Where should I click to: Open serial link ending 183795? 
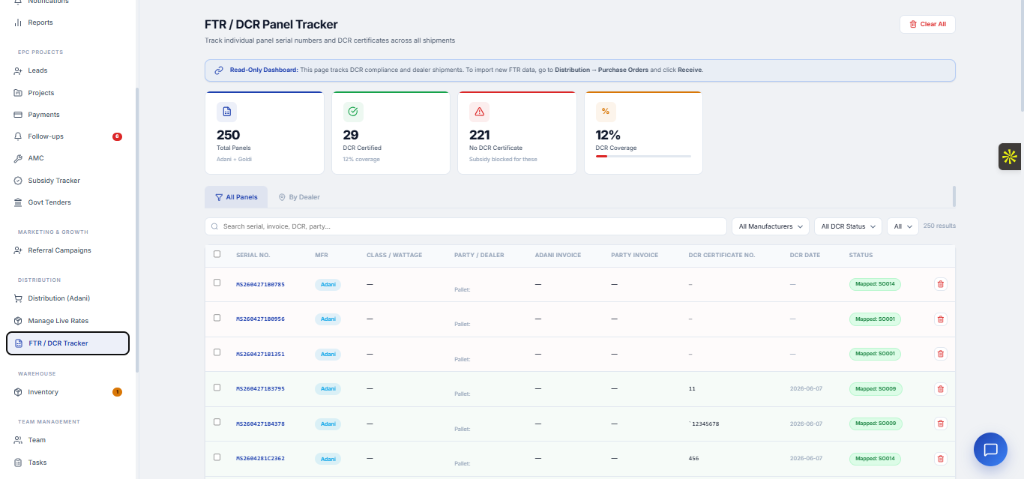pyautogui.click(x=261, y=389)
